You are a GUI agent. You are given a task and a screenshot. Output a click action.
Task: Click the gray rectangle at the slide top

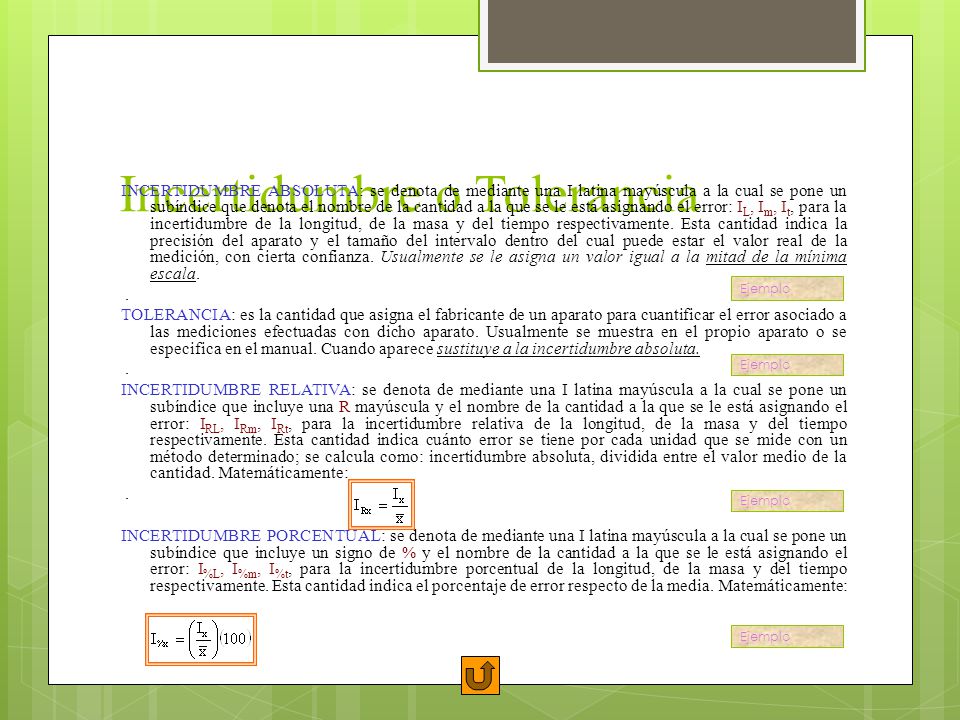click(672, 31)
